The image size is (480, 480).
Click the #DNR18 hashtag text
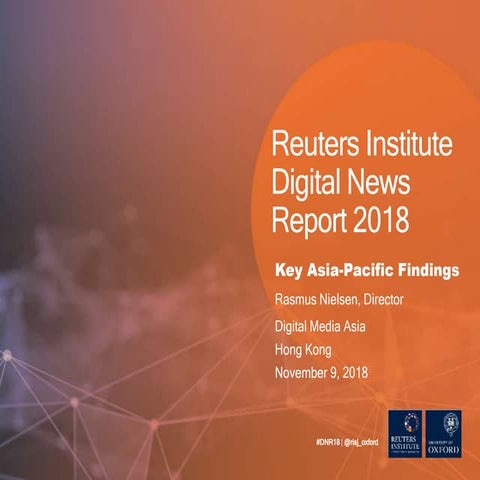[x=327, y=442]
